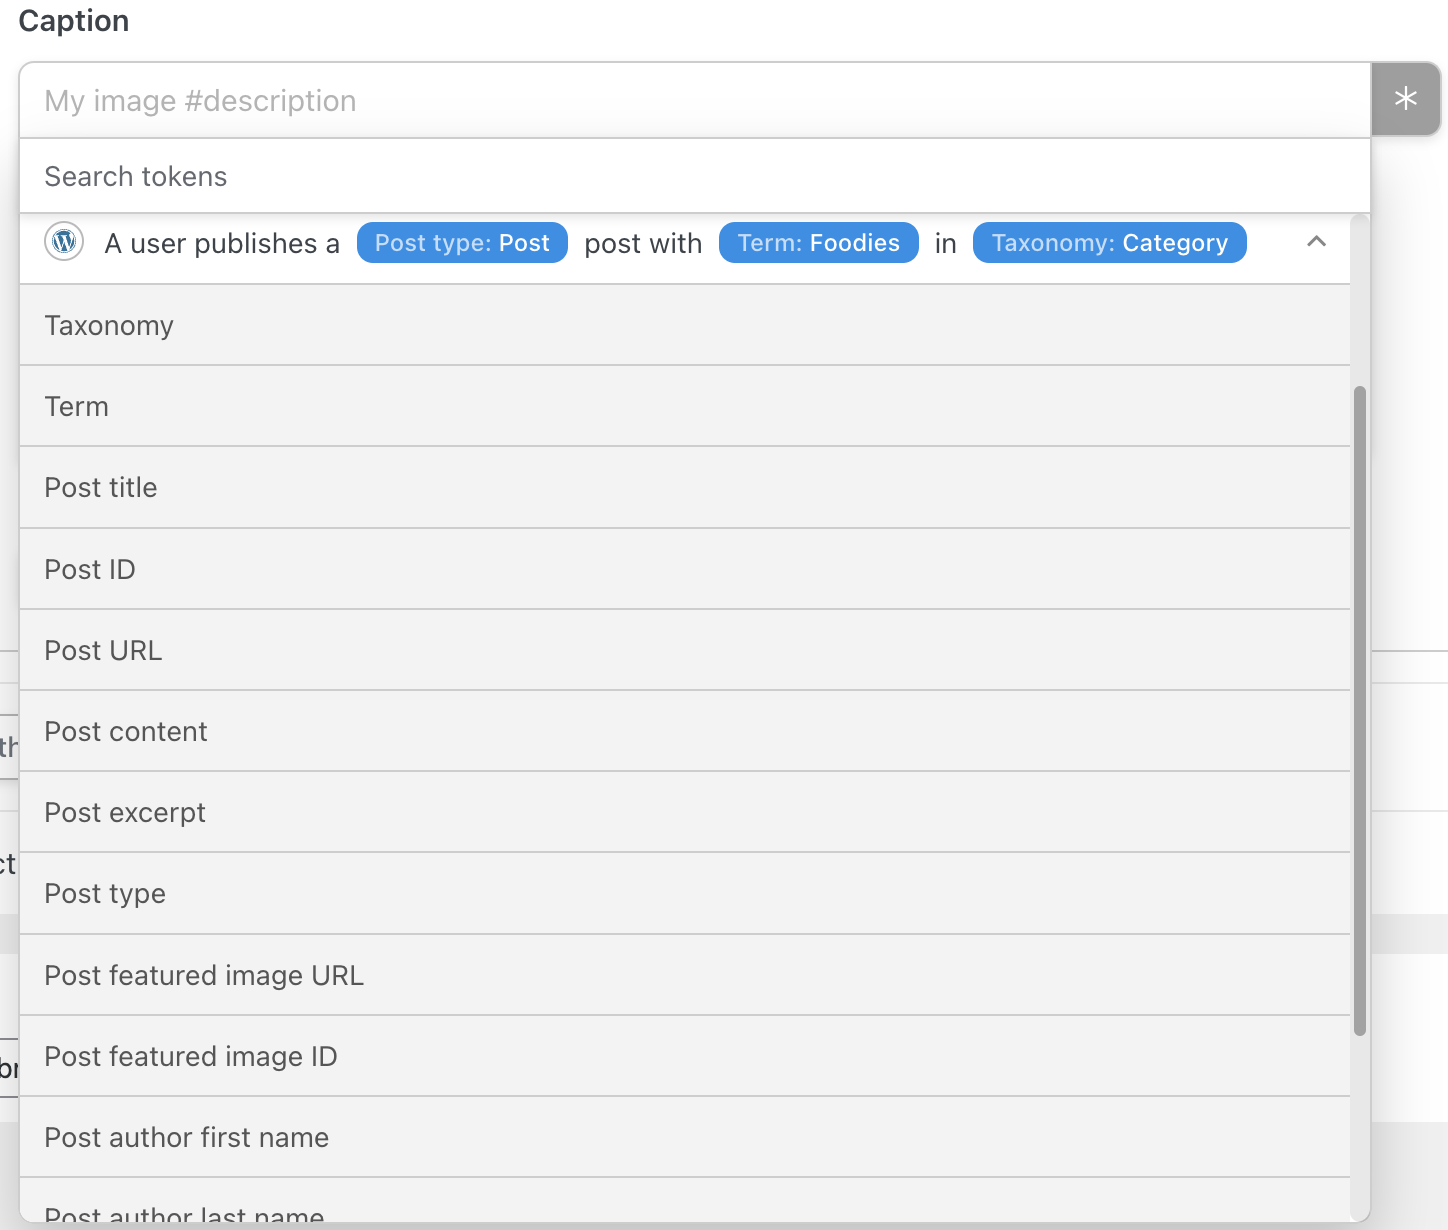Pick Post featured image URL token
The image size is (1448, 1230).
(x=685, y=975)
